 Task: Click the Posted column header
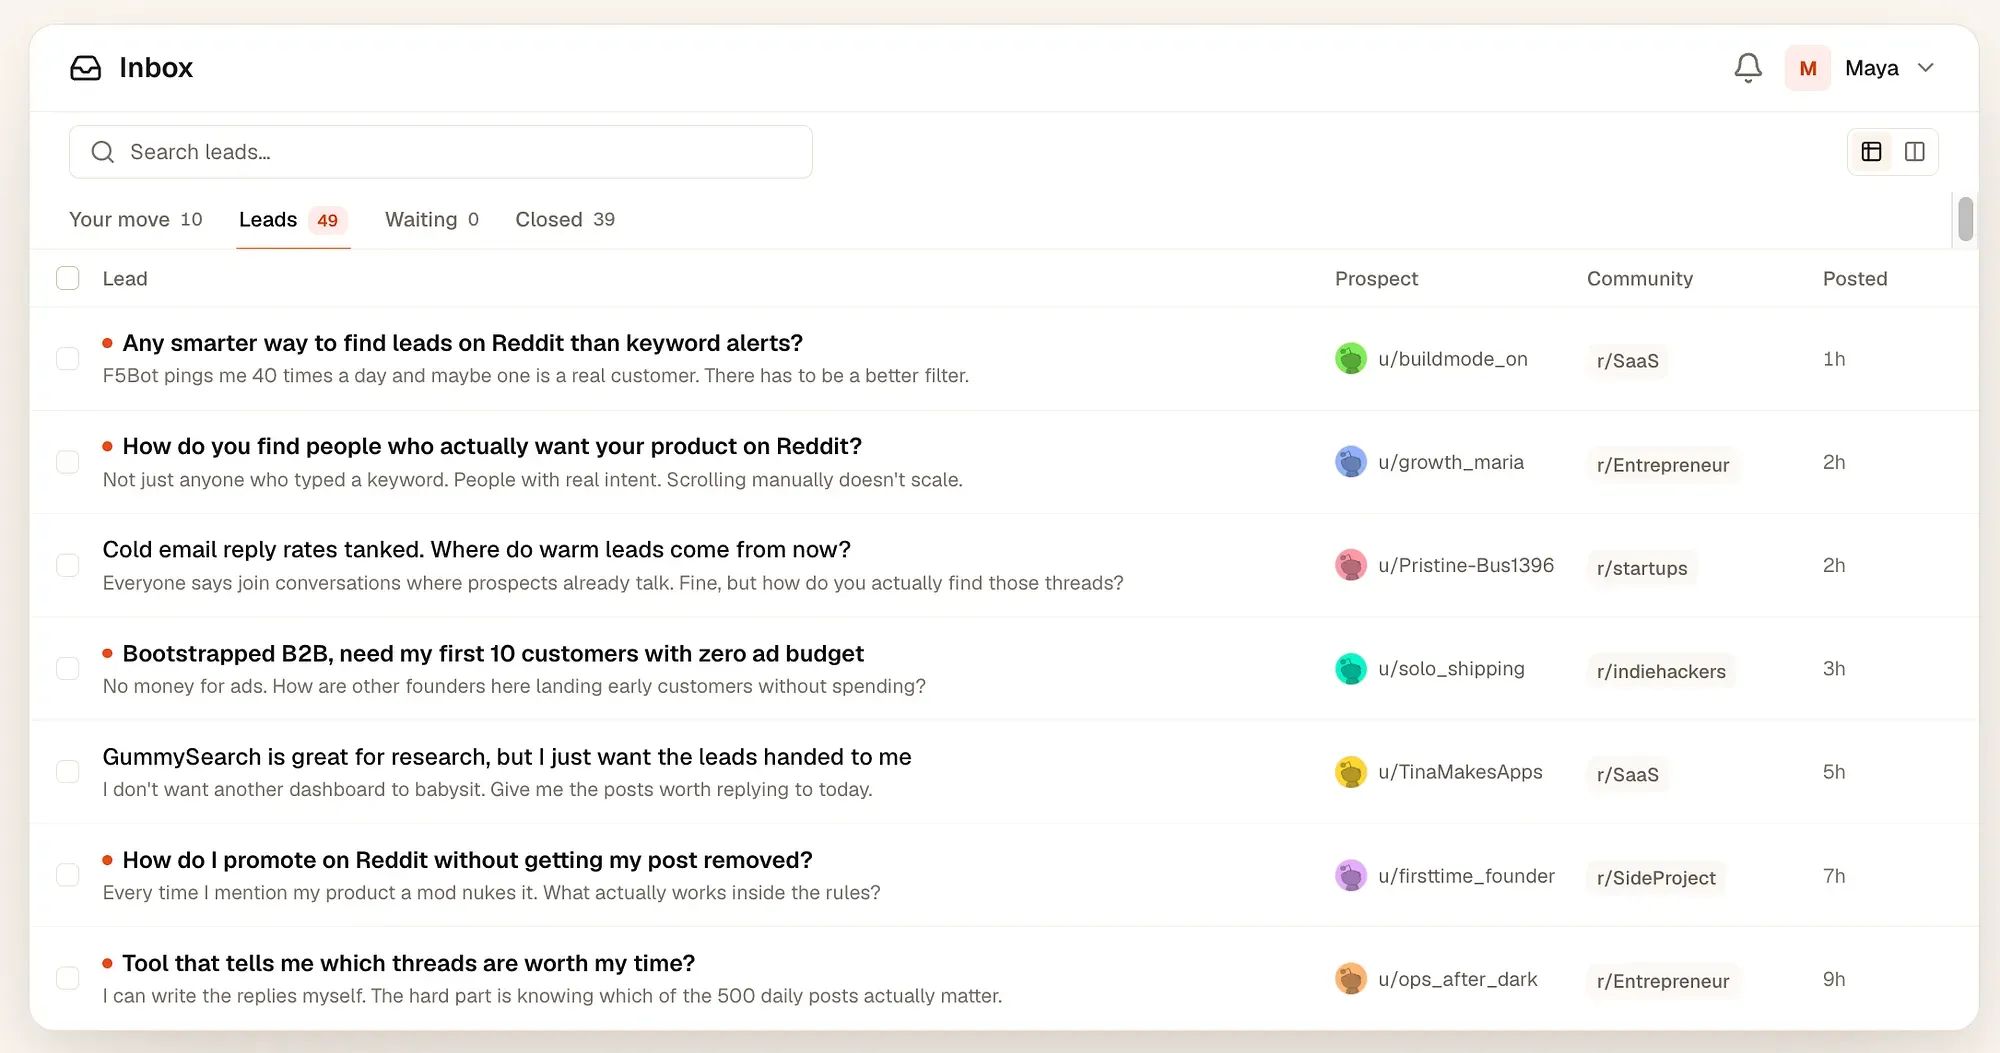click(x=1855, y=278)
